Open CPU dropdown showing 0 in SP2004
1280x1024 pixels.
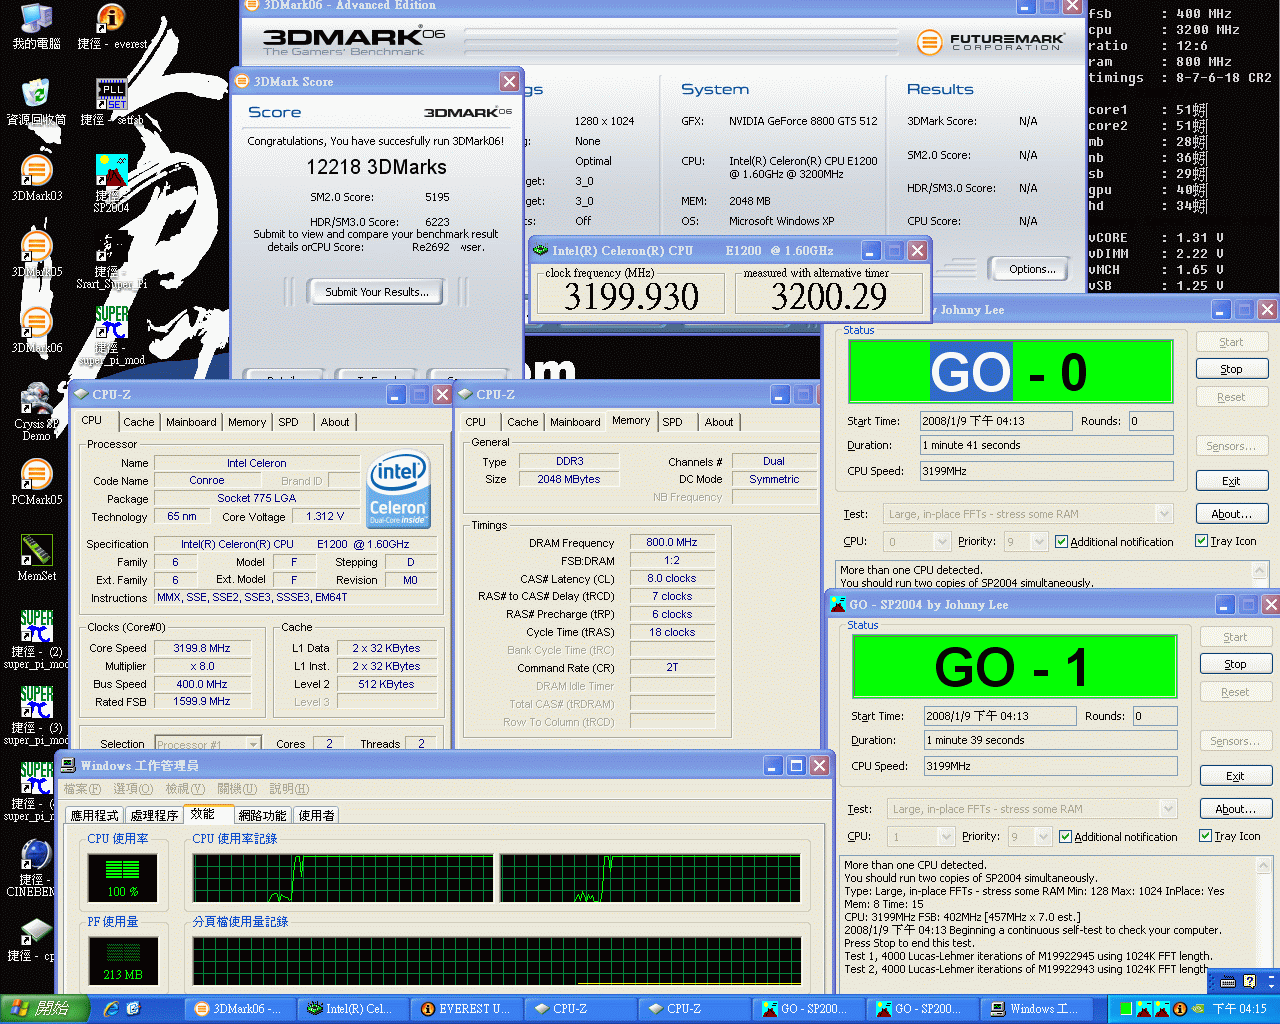pyautogui.click(x=917, y=541)
